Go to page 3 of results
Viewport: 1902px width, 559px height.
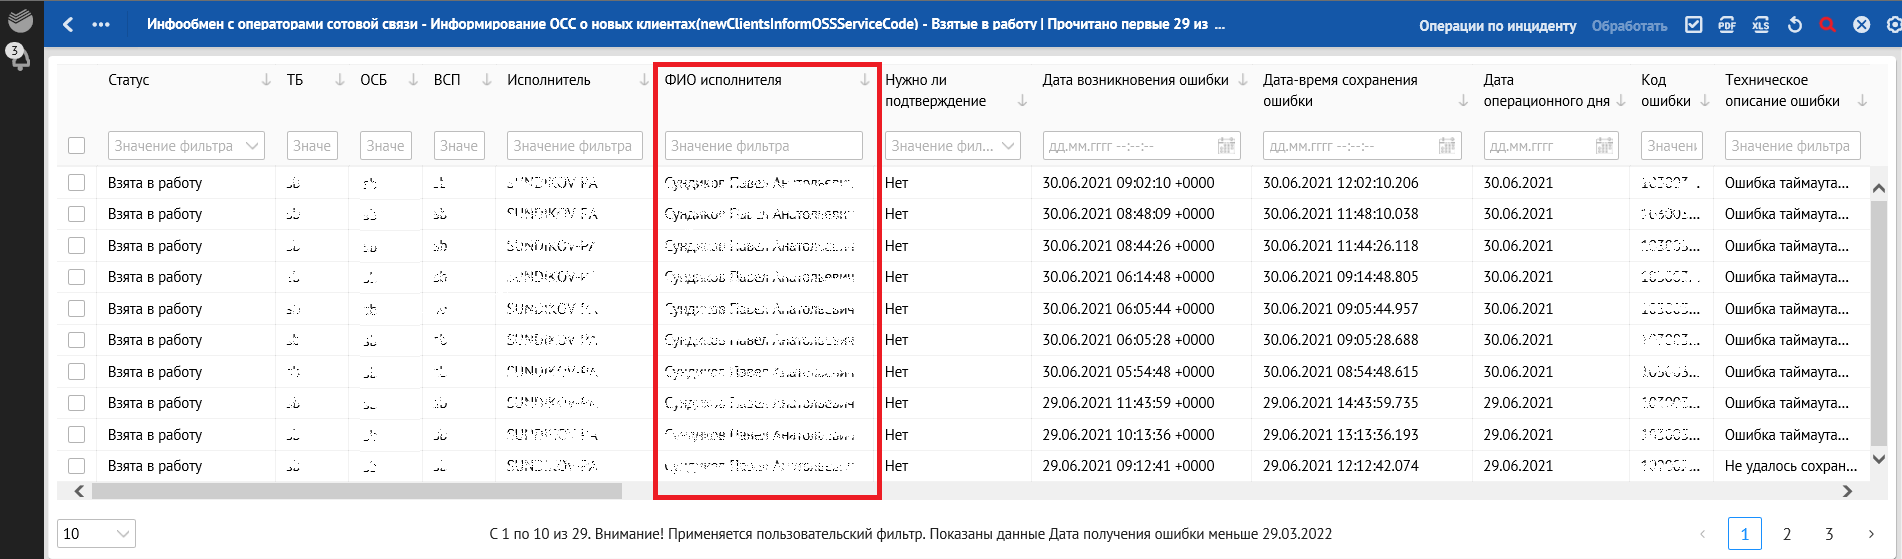(x=1829, y=534)
